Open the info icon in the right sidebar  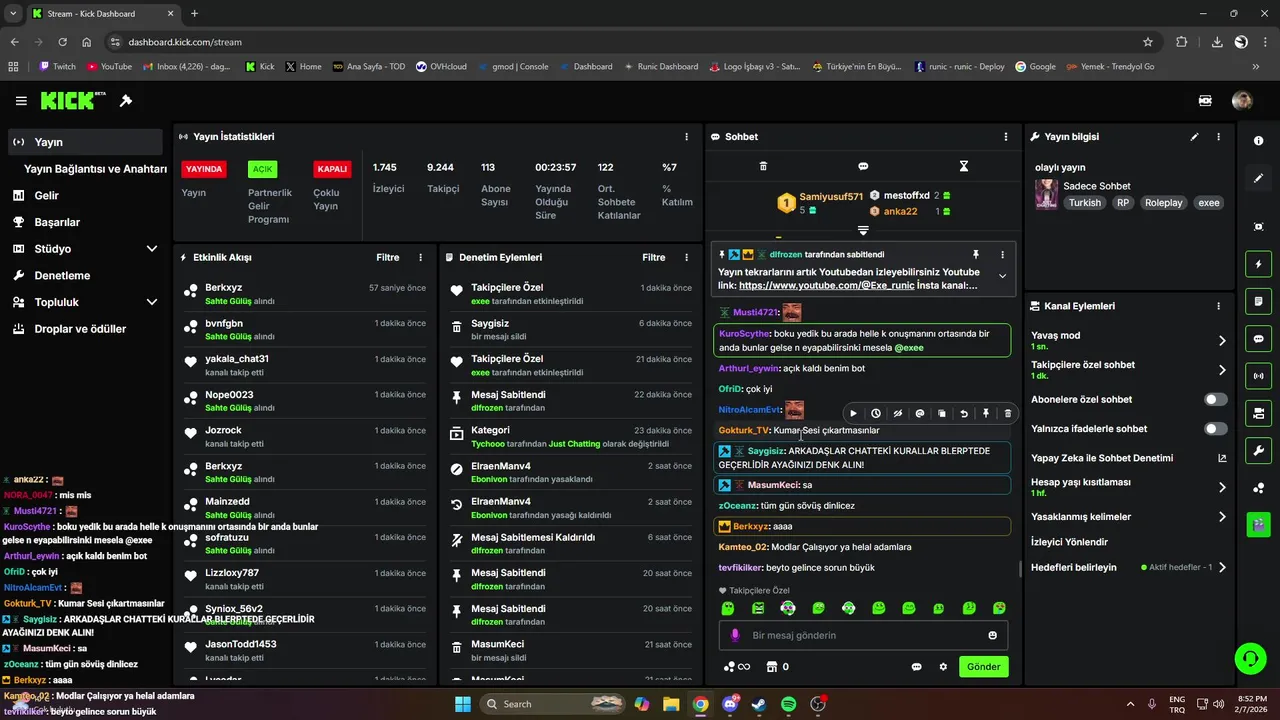point(1258,141)
